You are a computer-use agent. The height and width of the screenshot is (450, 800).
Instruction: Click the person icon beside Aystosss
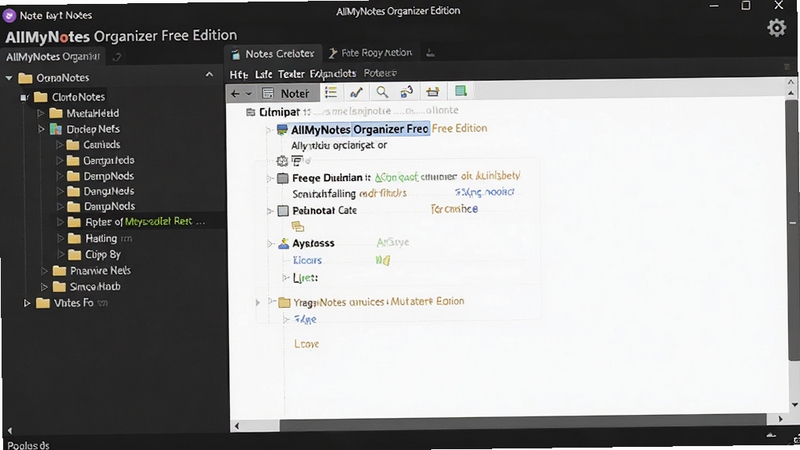[x=284, y=243]
